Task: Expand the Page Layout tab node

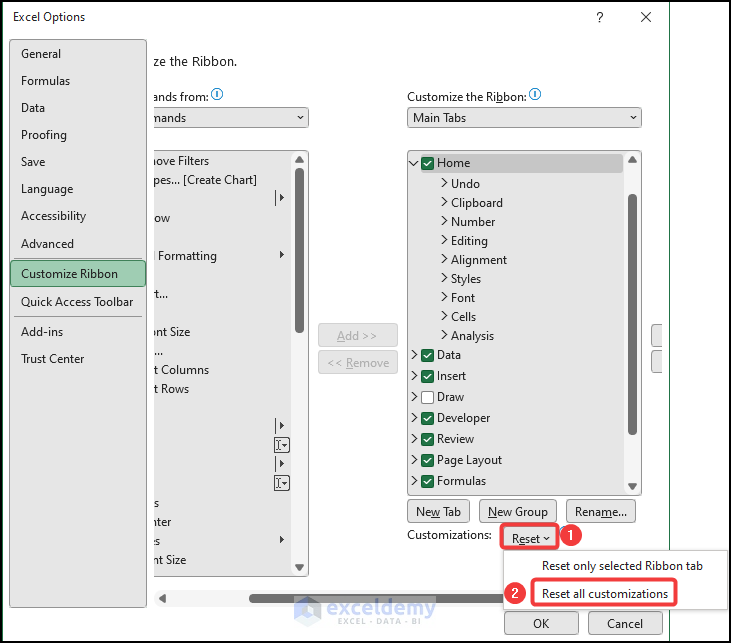Action: pyautogui.click(x=414, y=460)
